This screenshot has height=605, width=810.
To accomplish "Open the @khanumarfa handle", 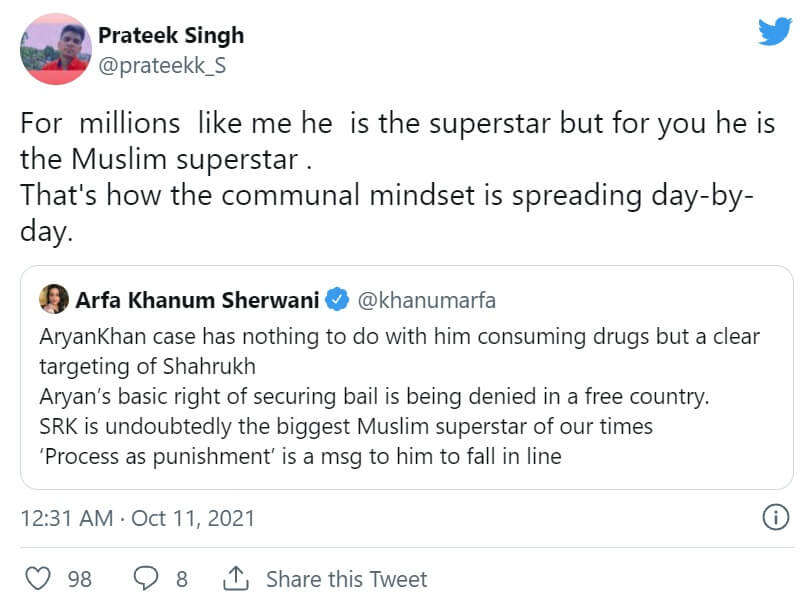I will [x=426, y=299].
